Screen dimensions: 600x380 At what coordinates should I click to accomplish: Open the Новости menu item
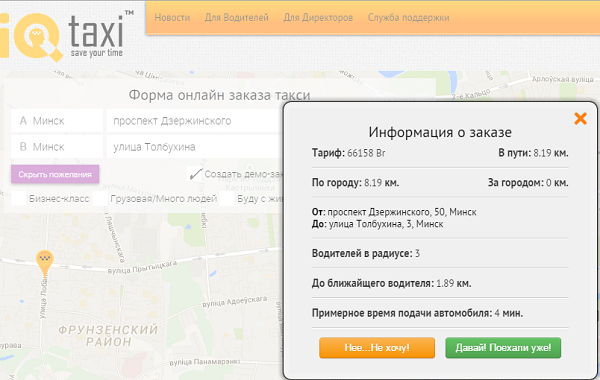(172, 18)
